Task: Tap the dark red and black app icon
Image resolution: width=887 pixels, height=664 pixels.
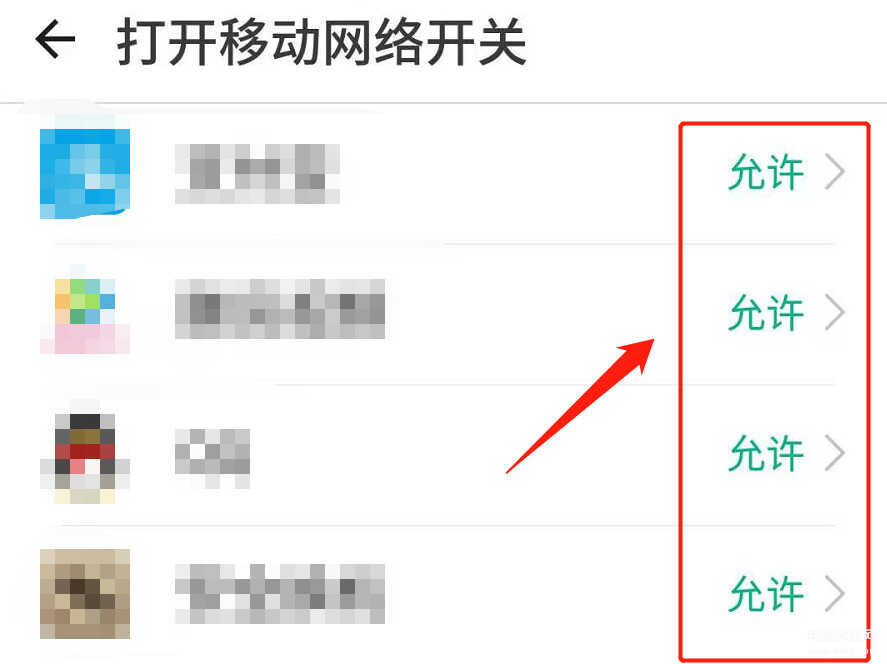Action: tap(85, 458)
